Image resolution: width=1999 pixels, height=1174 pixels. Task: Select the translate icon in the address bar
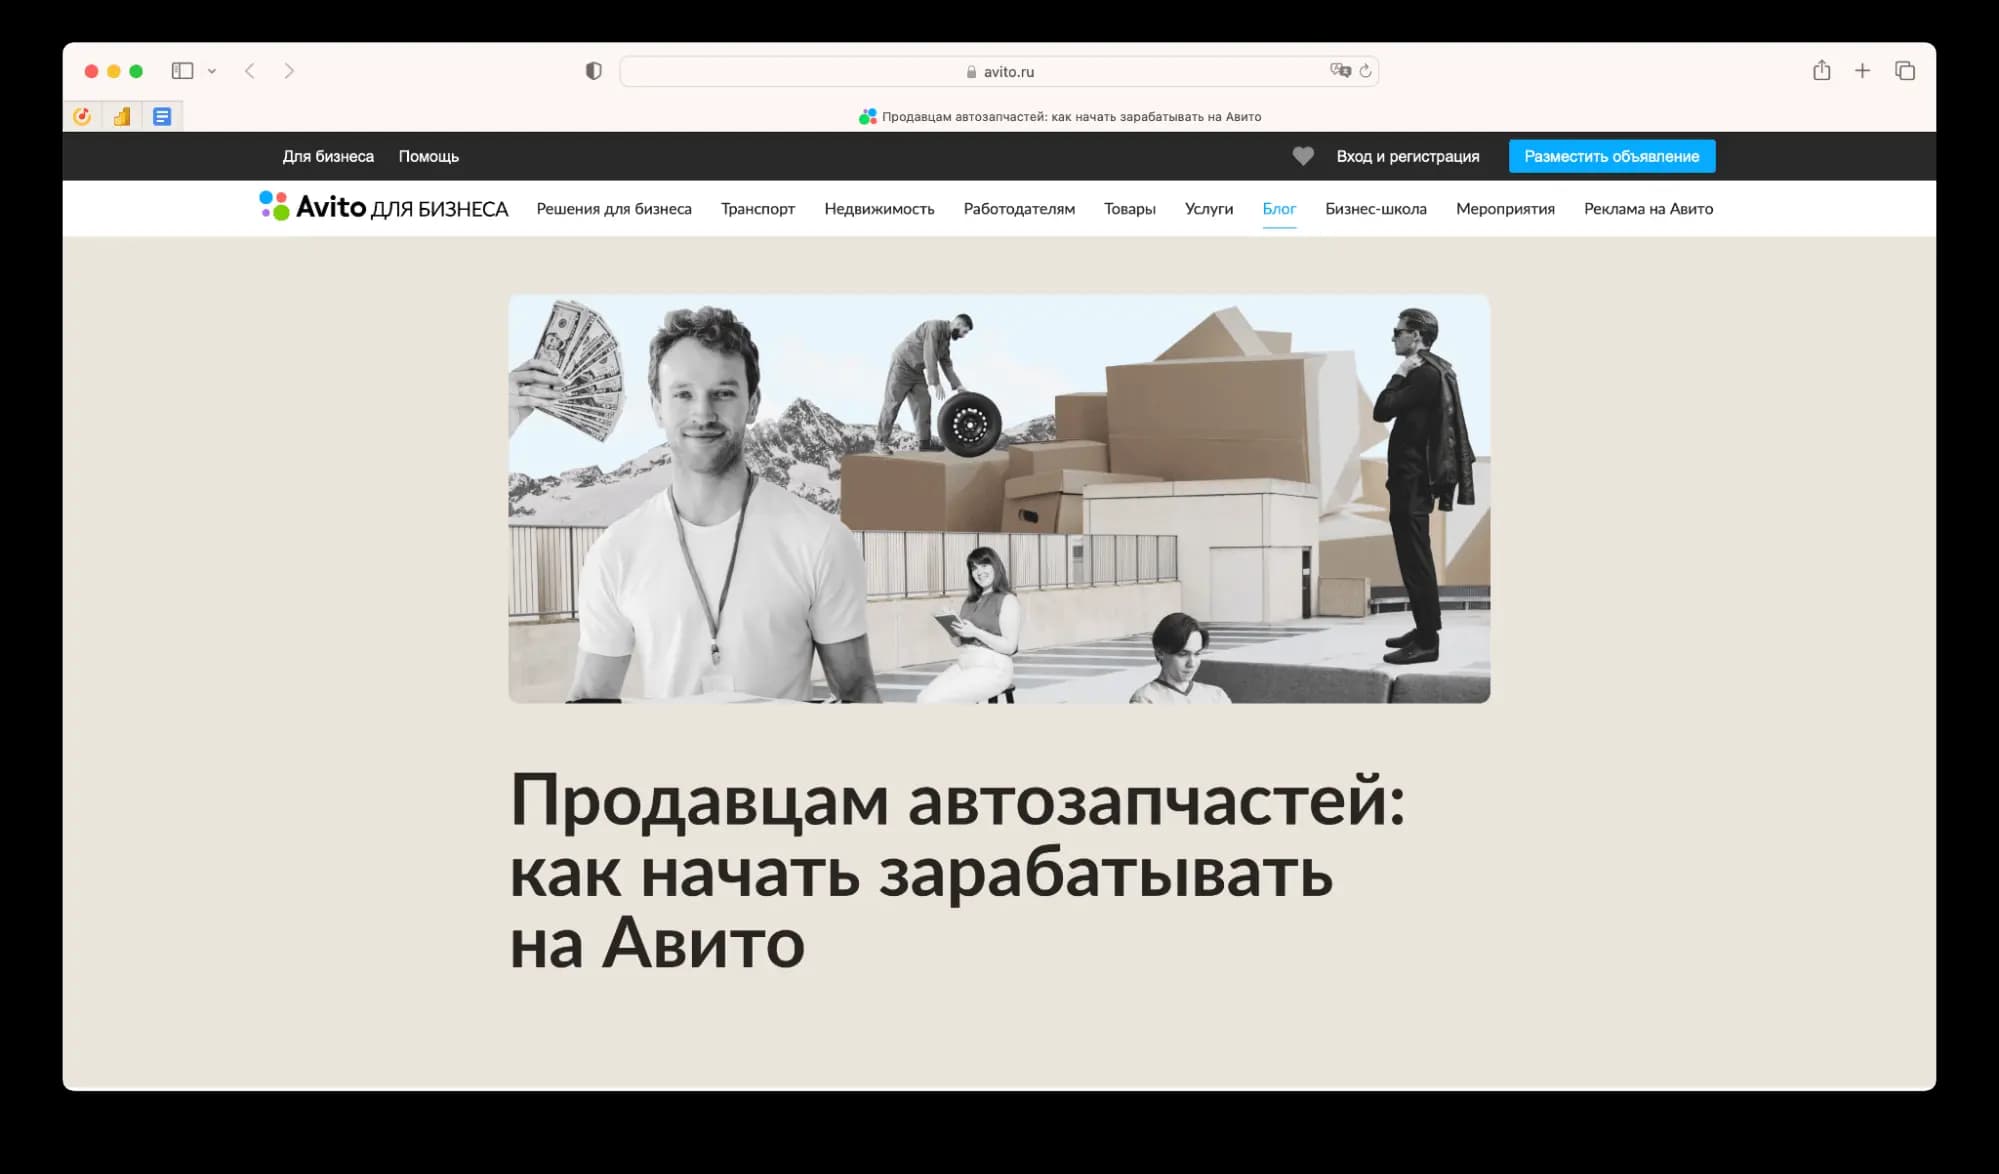(x=1340, y=71)
